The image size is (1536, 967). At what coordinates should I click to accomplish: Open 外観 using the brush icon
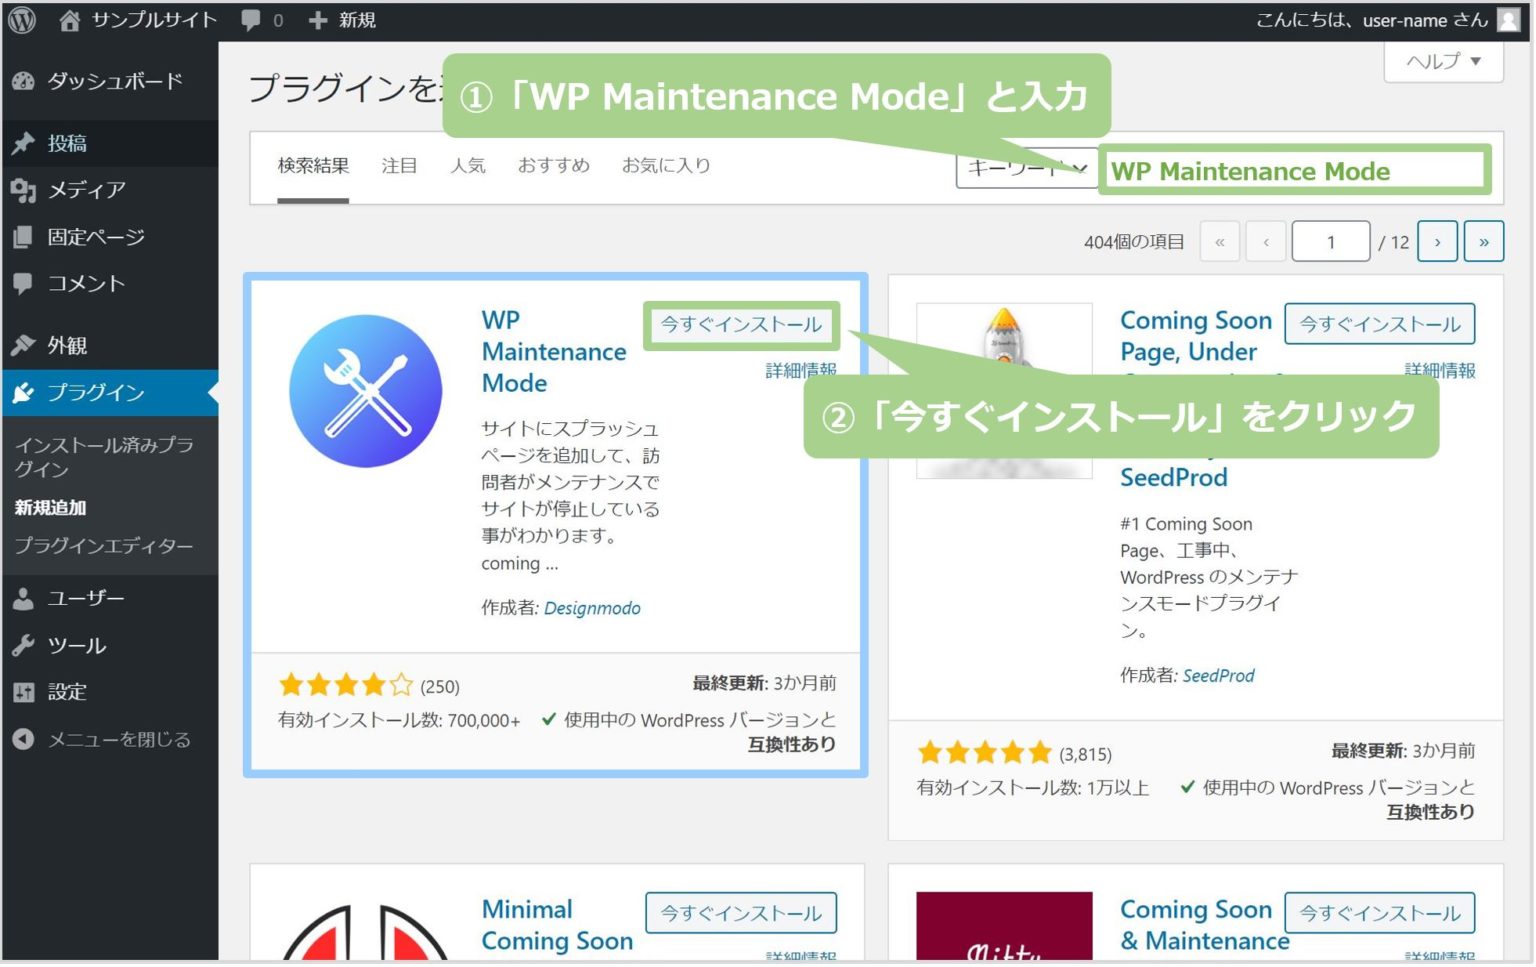tap(22, 344)
